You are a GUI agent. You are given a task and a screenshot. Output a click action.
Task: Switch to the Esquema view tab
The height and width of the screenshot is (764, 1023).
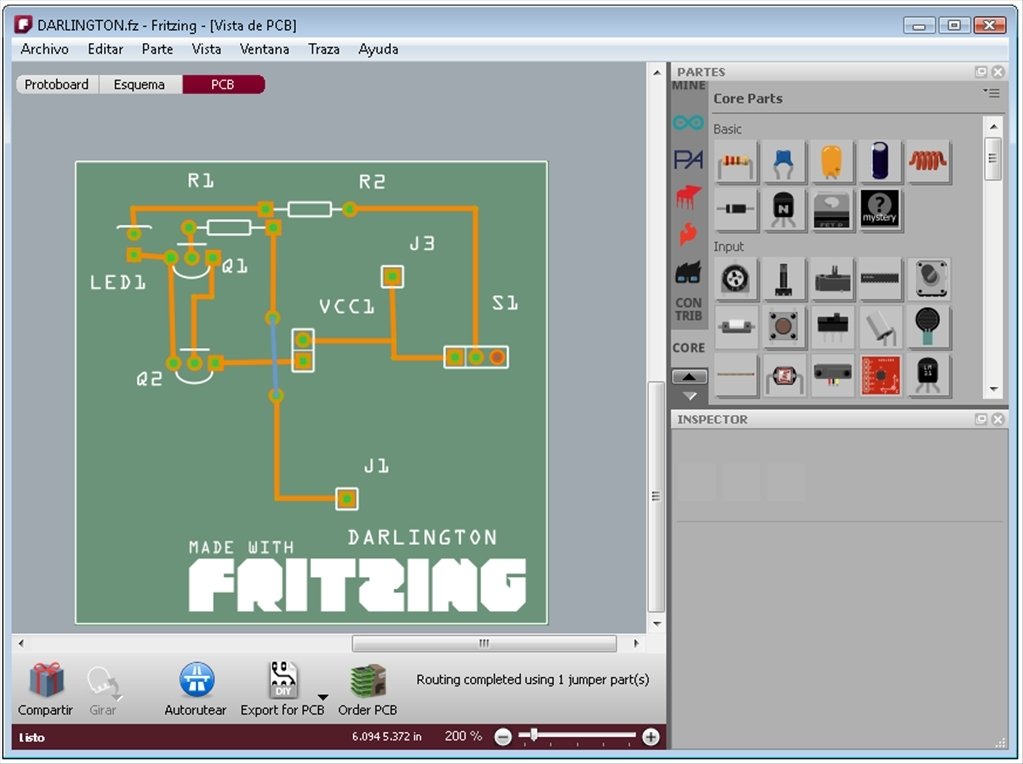pos(139,84)
